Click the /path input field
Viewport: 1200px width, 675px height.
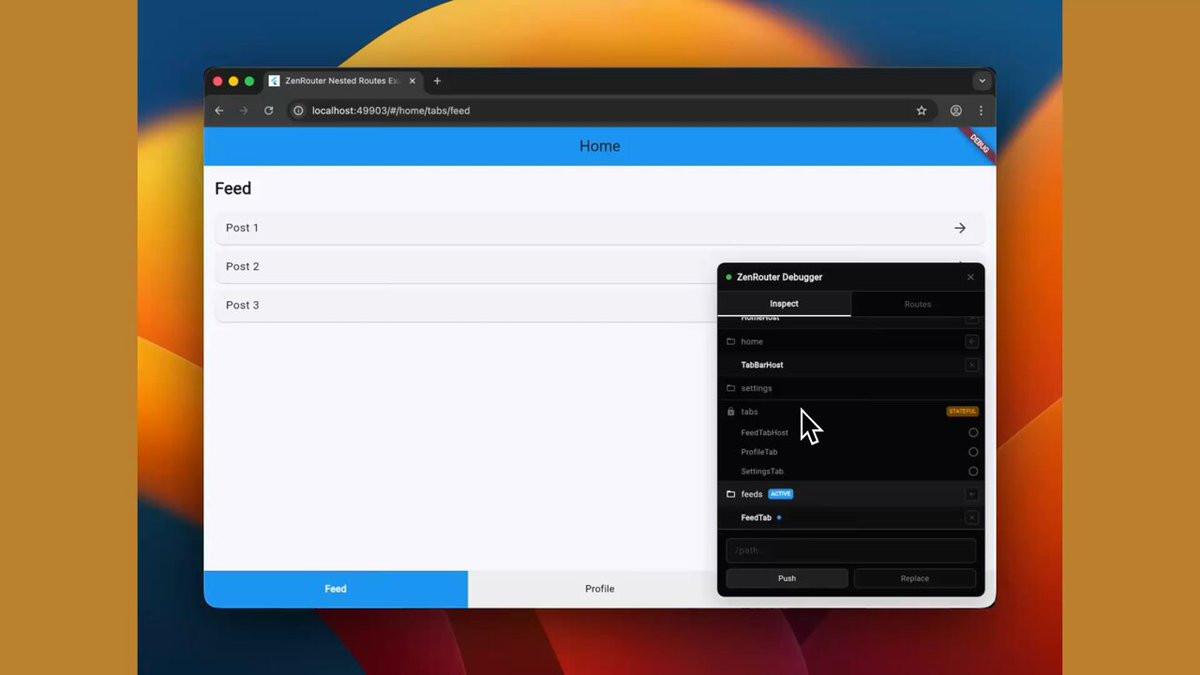pyautogui.click(x=851, y=550)
